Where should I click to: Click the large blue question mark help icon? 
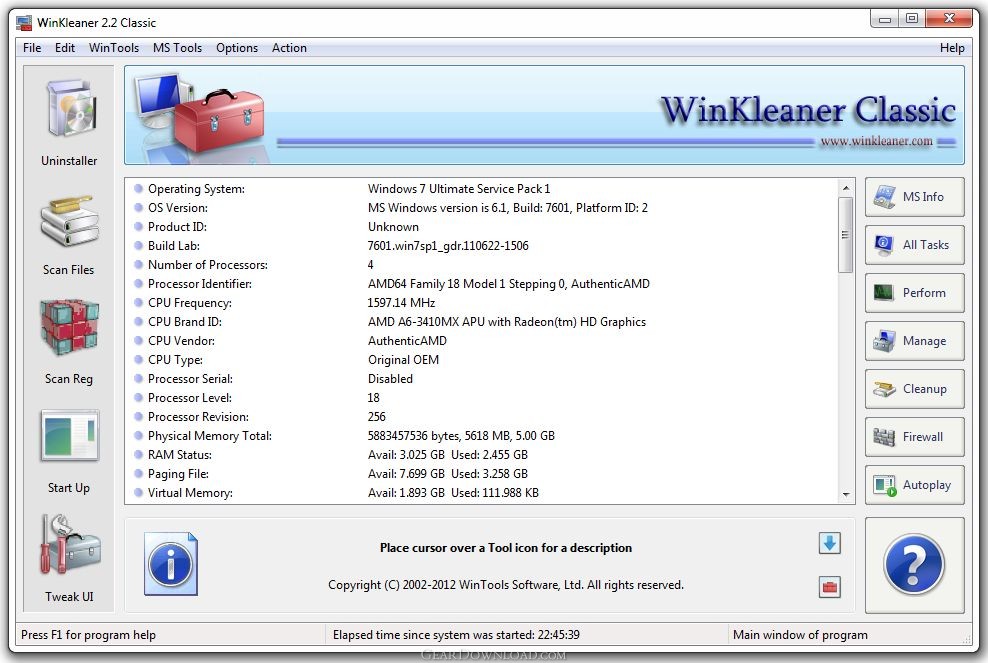coord(914,565)
